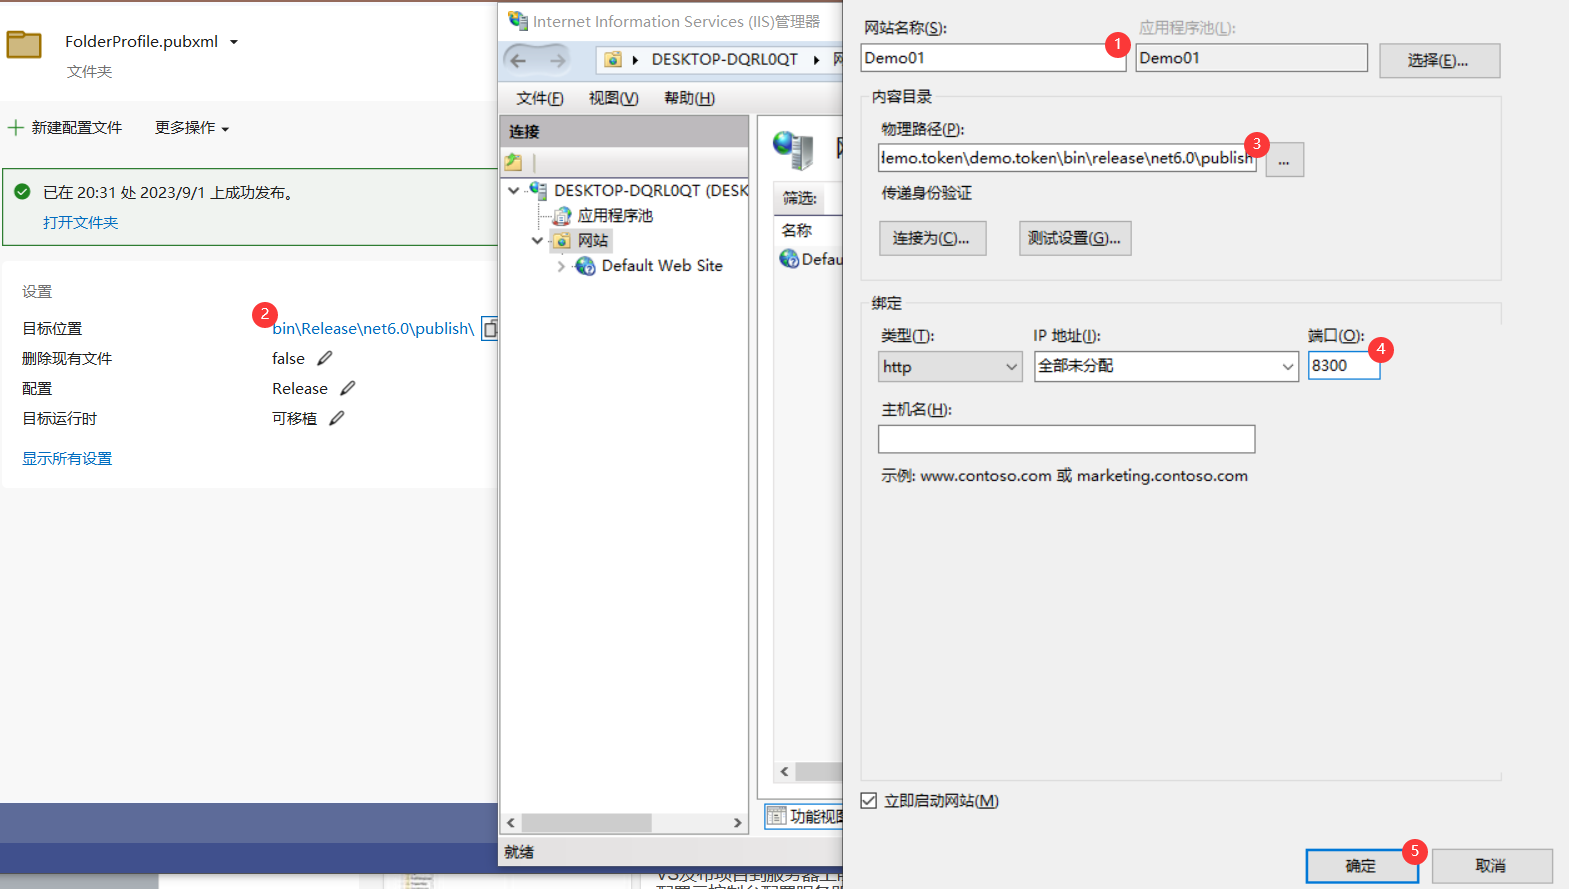Open the 打开文件夹 link
This screenshot has height=889, width=1569.
coord(80,222)
